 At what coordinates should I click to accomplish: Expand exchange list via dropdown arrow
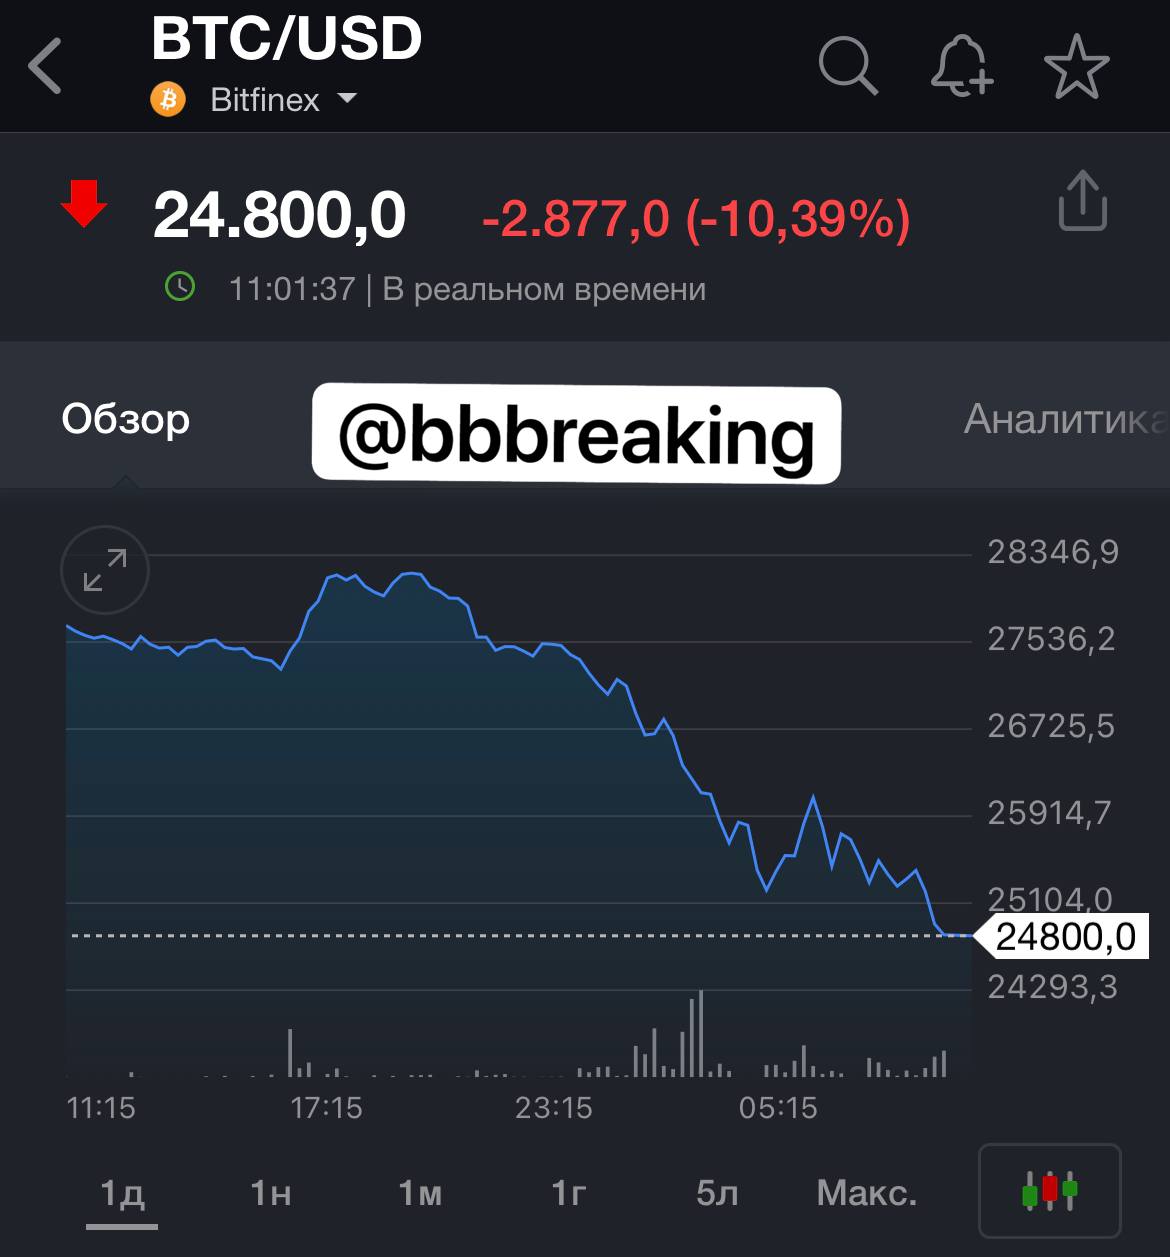[x=347, y=99]
